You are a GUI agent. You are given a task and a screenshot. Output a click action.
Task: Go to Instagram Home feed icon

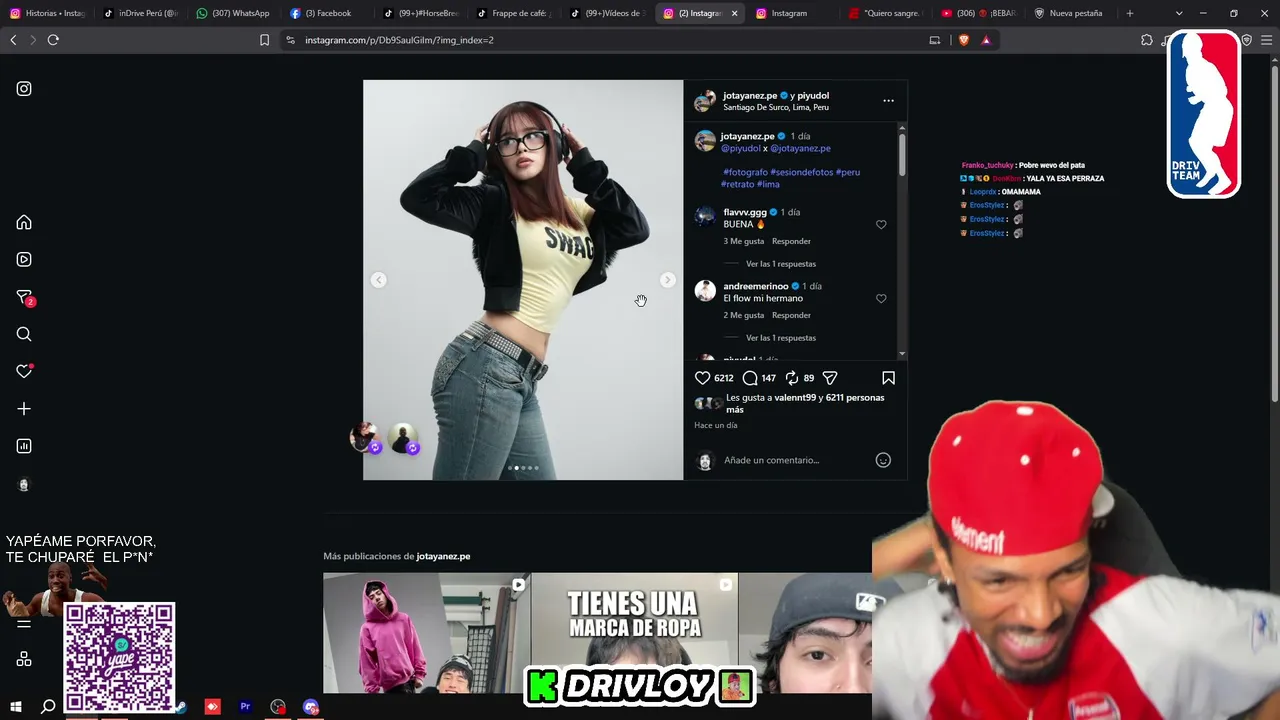(x=24, y=222)
